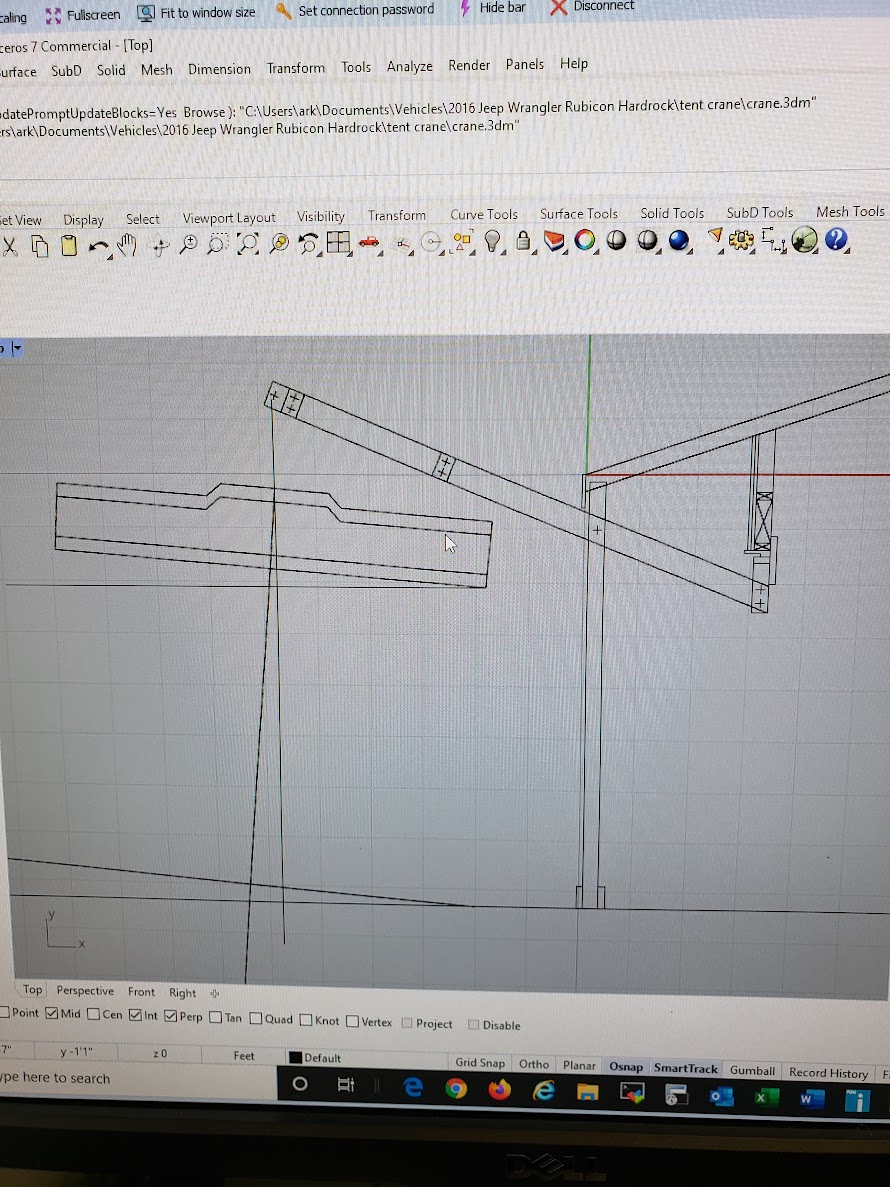
Task: Click the Disconnect button
Action: pyautogui.click(x=592, y=8)
